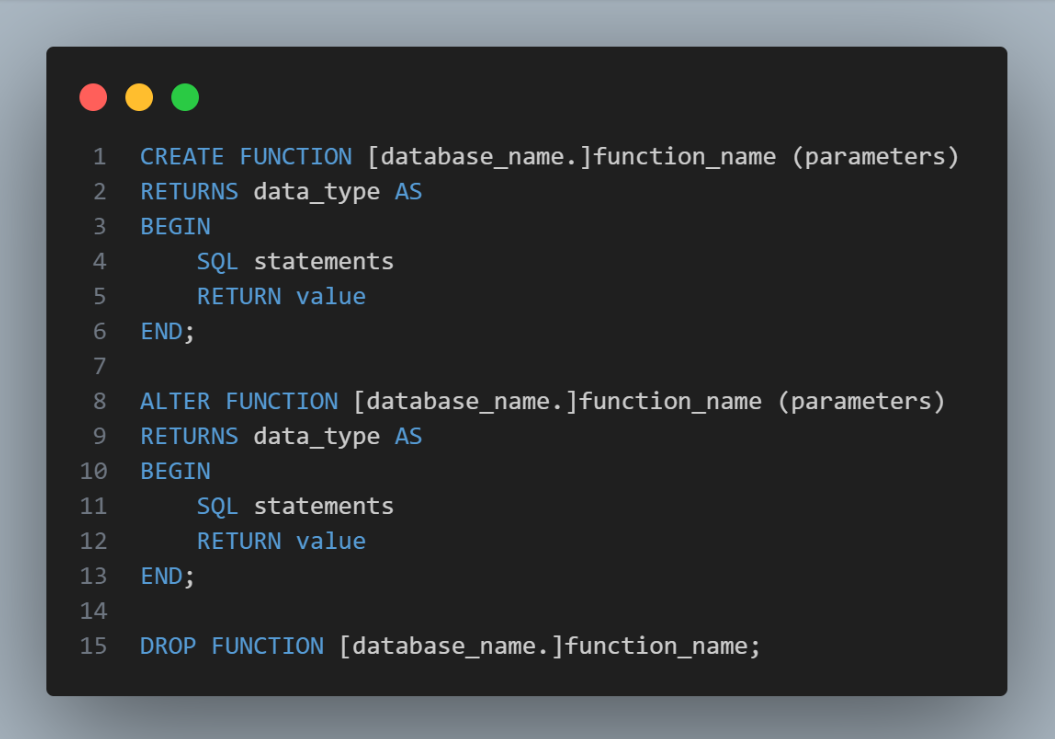Click line number 14 in the gutter

tap(93, 611)
